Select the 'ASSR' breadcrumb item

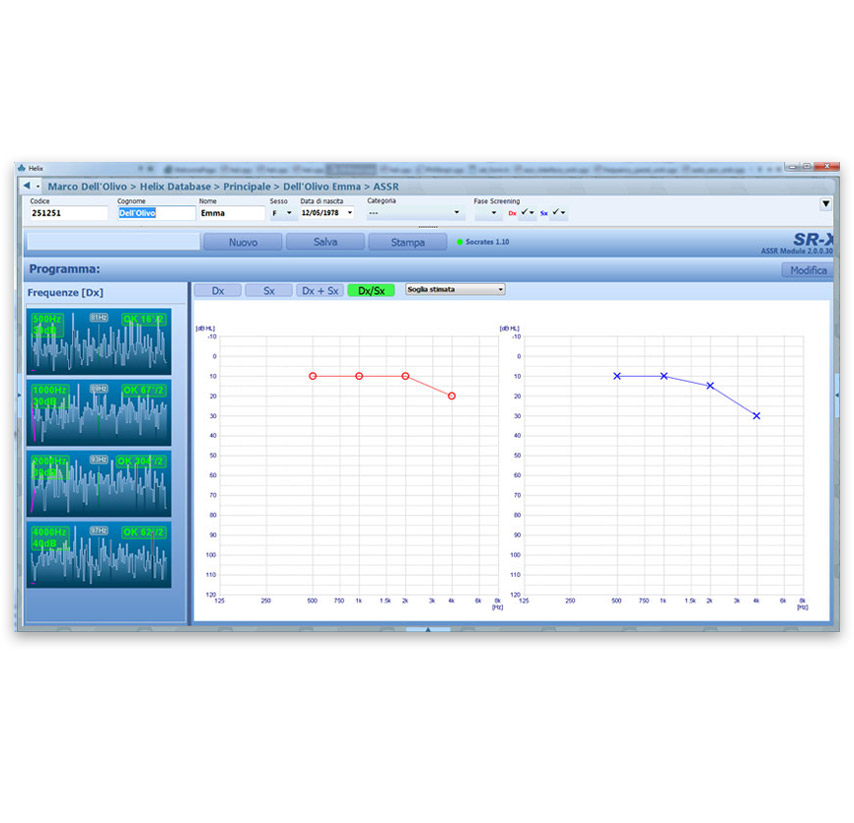point(386,186)
